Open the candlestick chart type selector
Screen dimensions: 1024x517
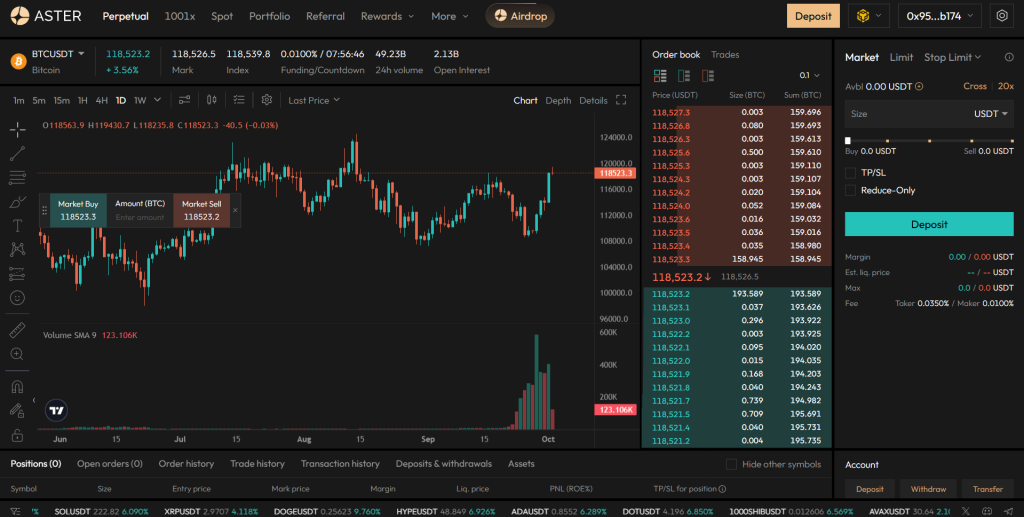click(211, 100)
